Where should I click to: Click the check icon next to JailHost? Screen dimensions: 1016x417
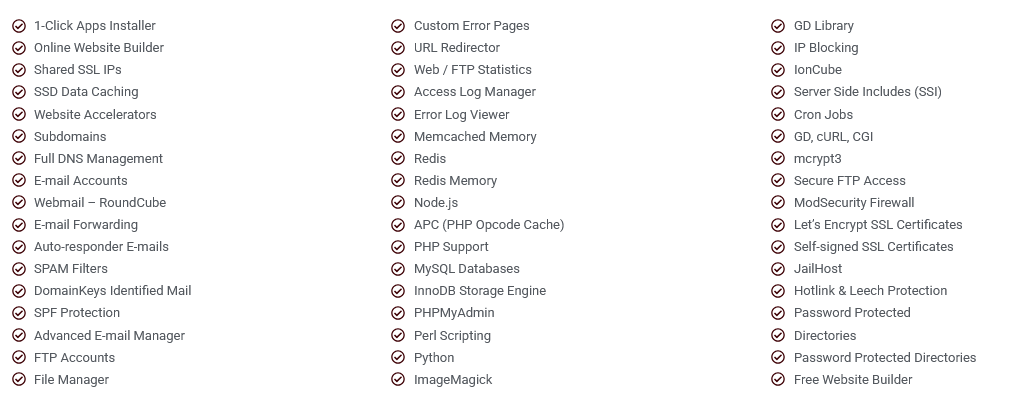[778, 269]
